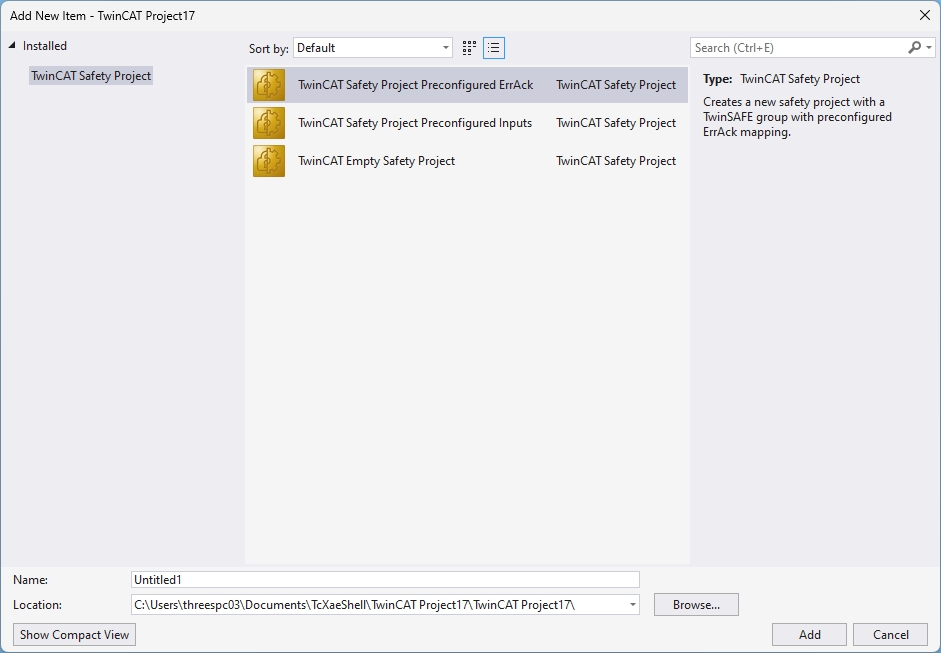Click the TwinCAT Empty Safety Project icon
The height and width of the screenshot is (653, 941).
(269, 161)
